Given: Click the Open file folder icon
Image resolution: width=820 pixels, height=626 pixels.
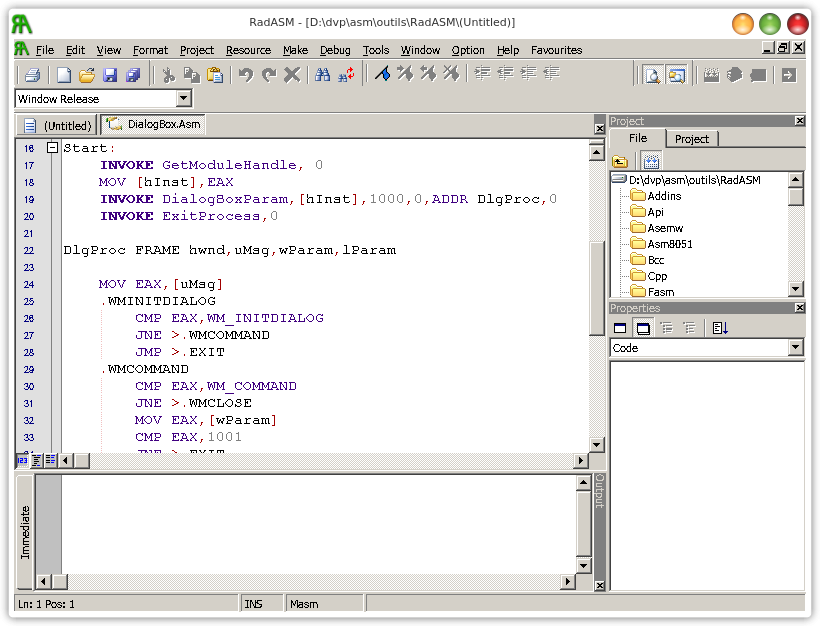Looking at the screenshot, I should [87, 75].
